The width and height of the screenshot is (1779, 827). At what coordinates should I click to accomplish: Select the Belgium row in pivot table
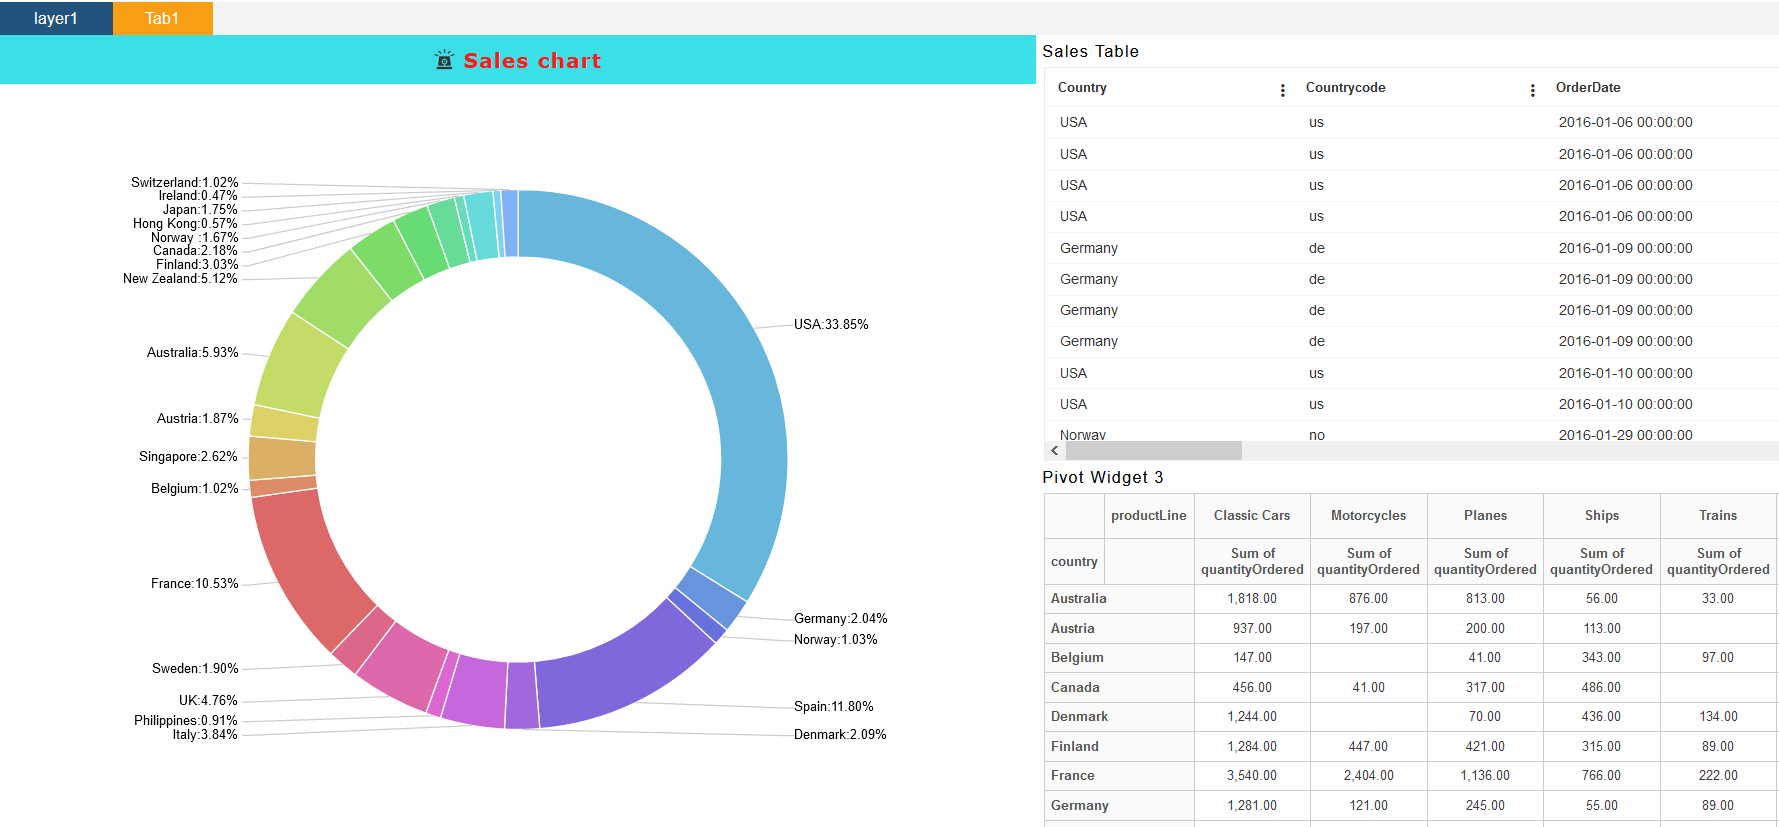[1411, 657]
